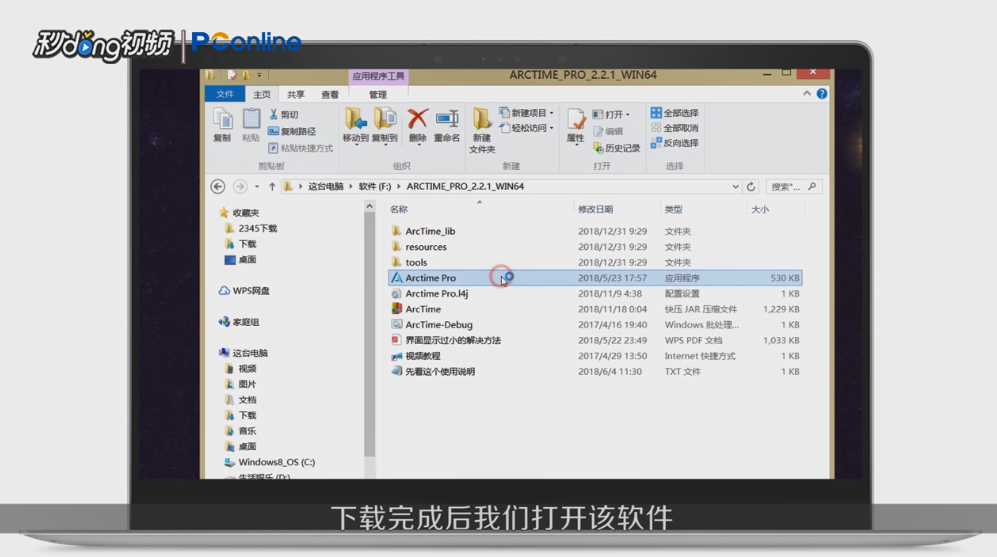Click the Cut (剪切) scissors icon
The width and height of the screenshot is (997, 557).
273,114
